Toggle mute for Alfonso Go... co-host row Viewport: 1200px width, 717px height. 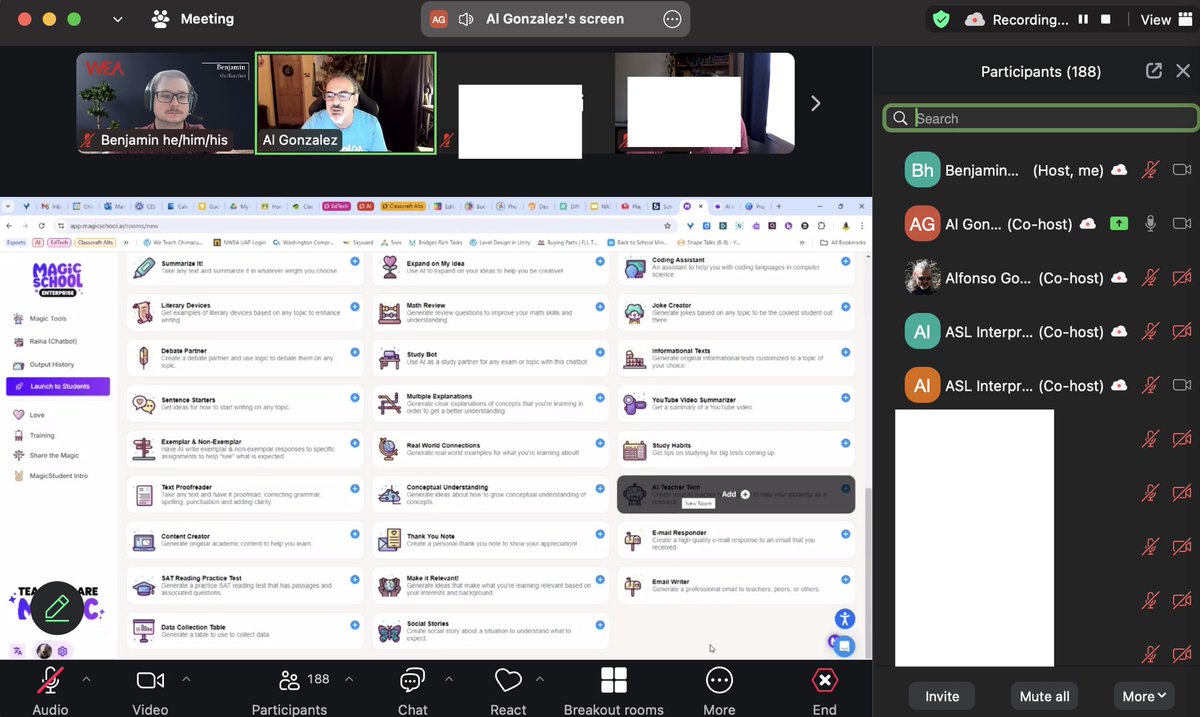pyautogui.click(x=1151, y=278)
